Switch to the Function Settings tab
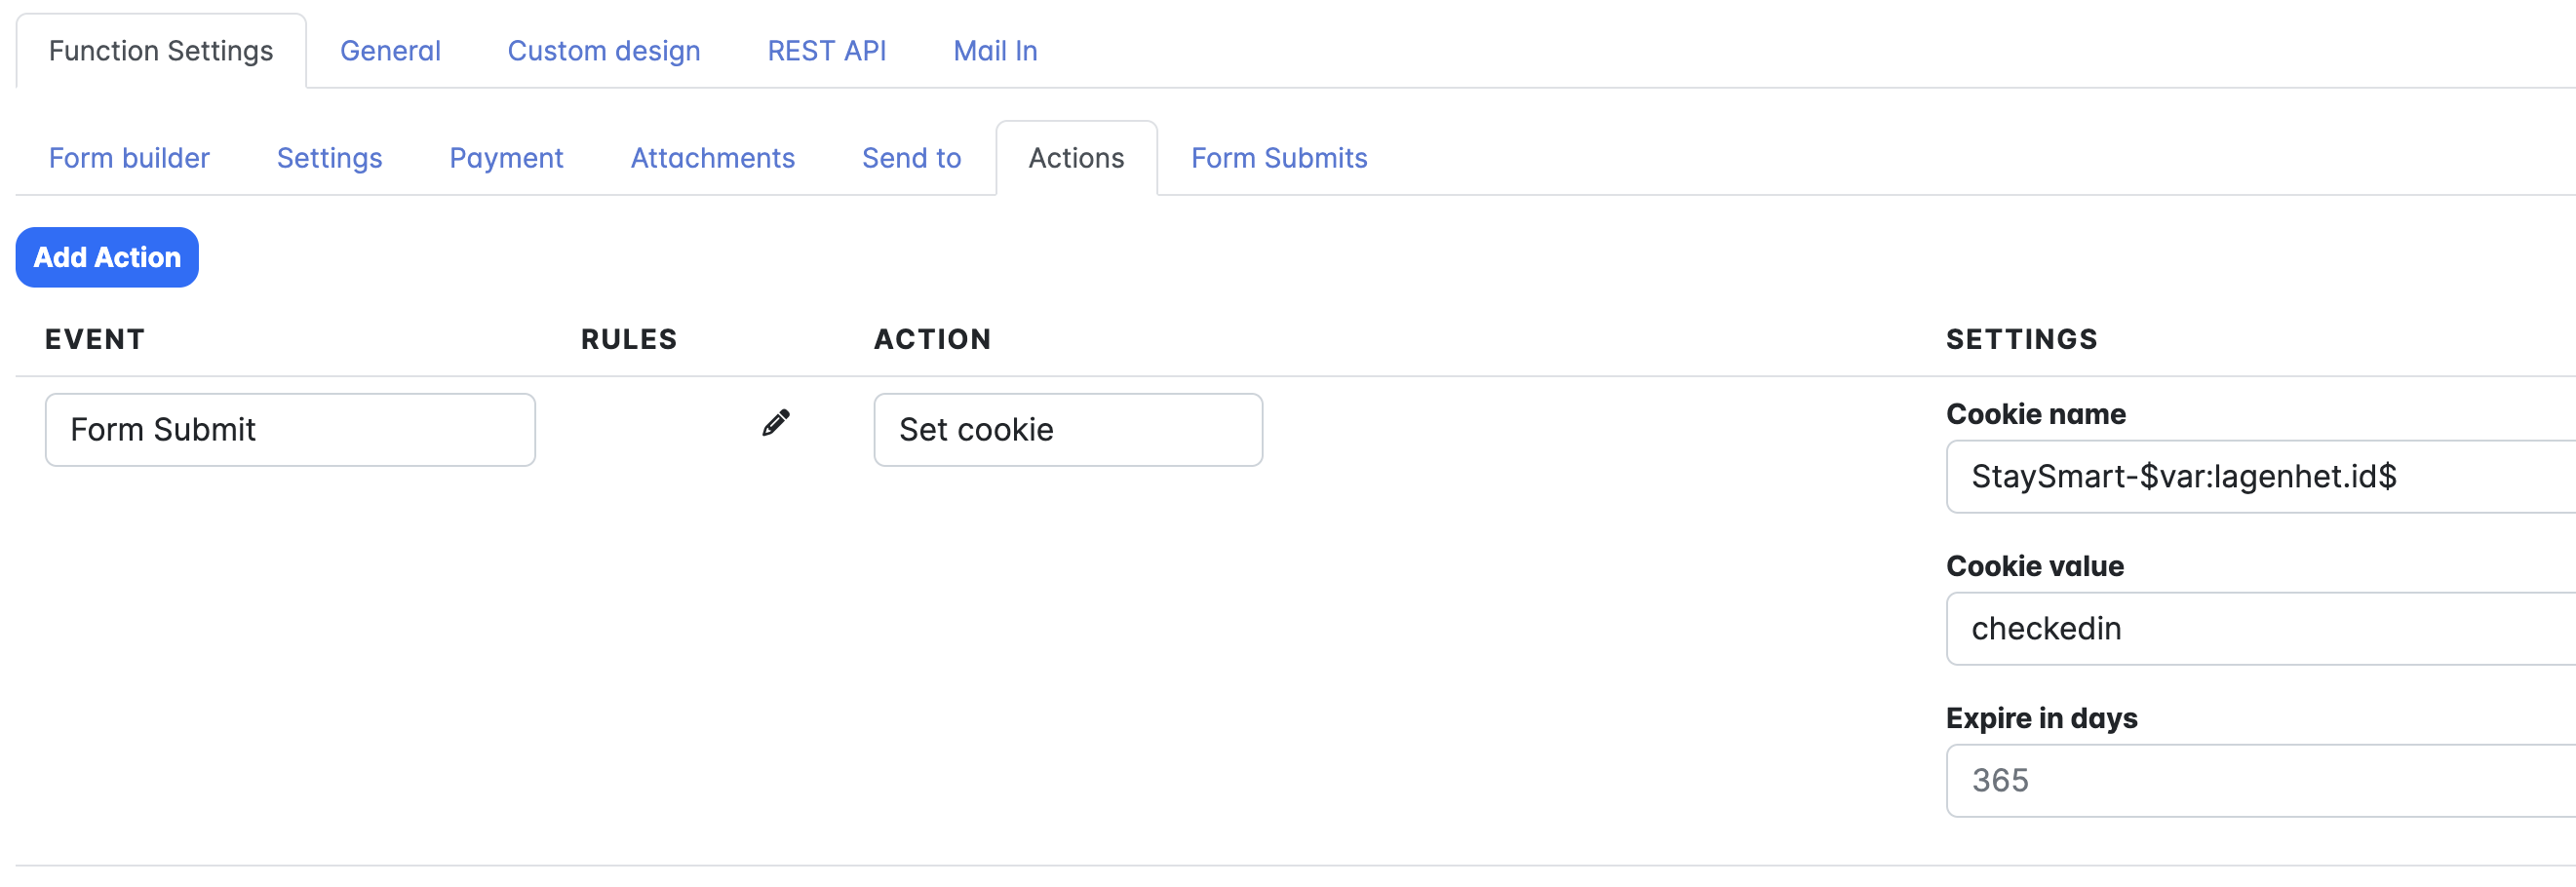This screenshot has height=887, width=2576. click(x=161, y=51)
